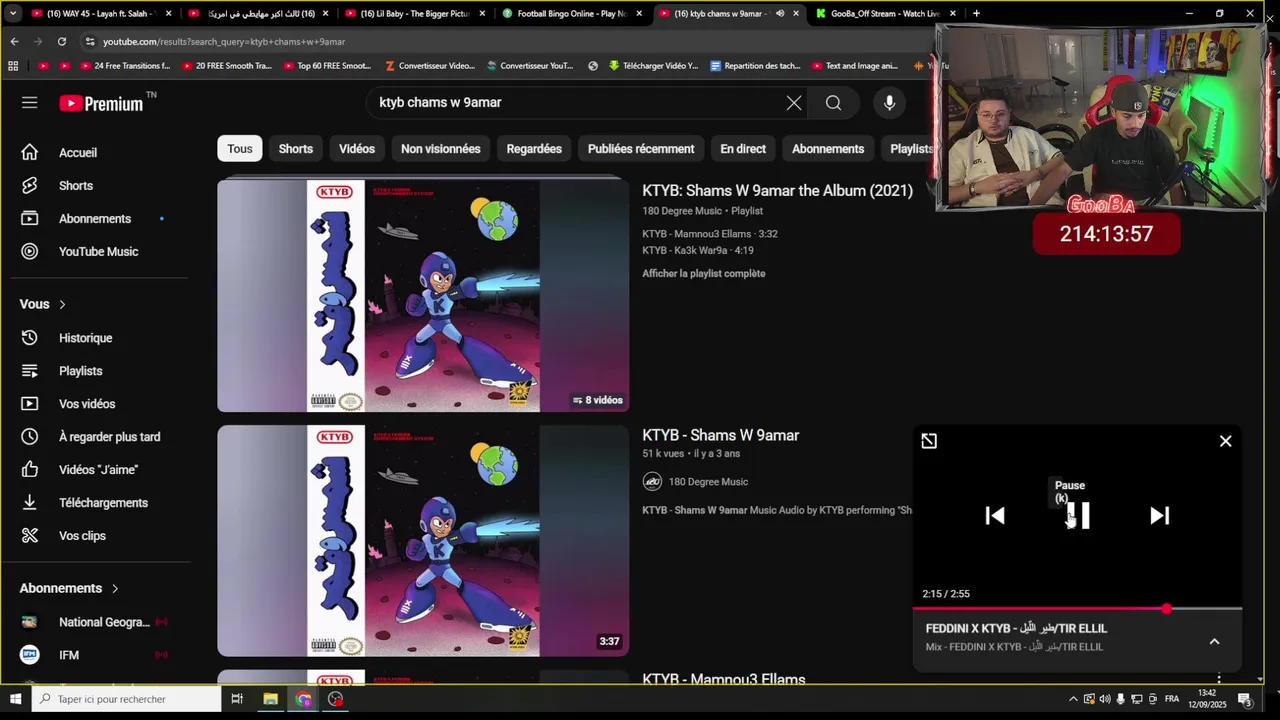Screen dimensions: 1280x720
Task: Open 180 Degree Music channel under video
Action: pos(708,482)
